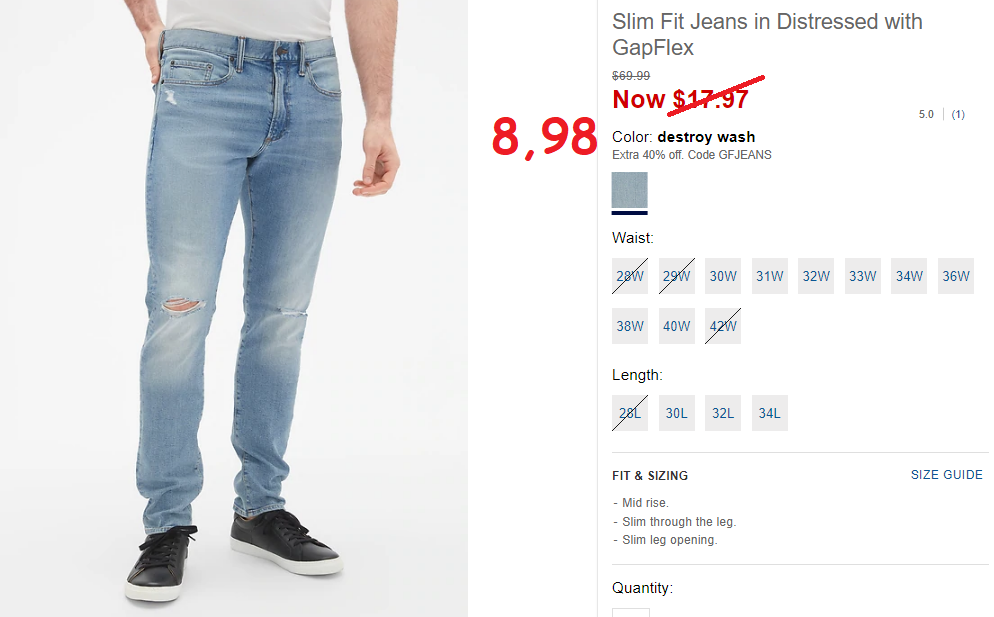The height and width of the screenshot is (617, 994).
Task: Choose waist size 30W
Action: [x=723, y=276]
